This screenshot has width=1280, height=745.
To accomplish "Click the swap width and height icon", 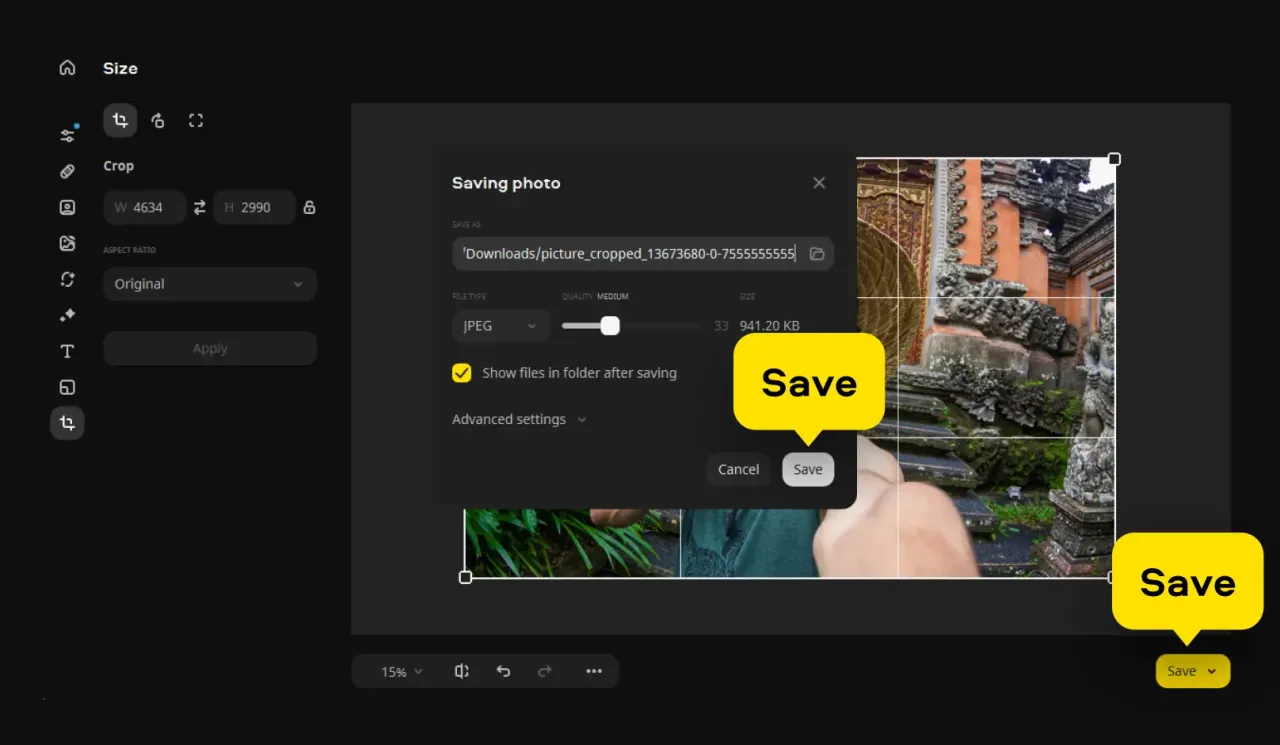I will [200, 207].
